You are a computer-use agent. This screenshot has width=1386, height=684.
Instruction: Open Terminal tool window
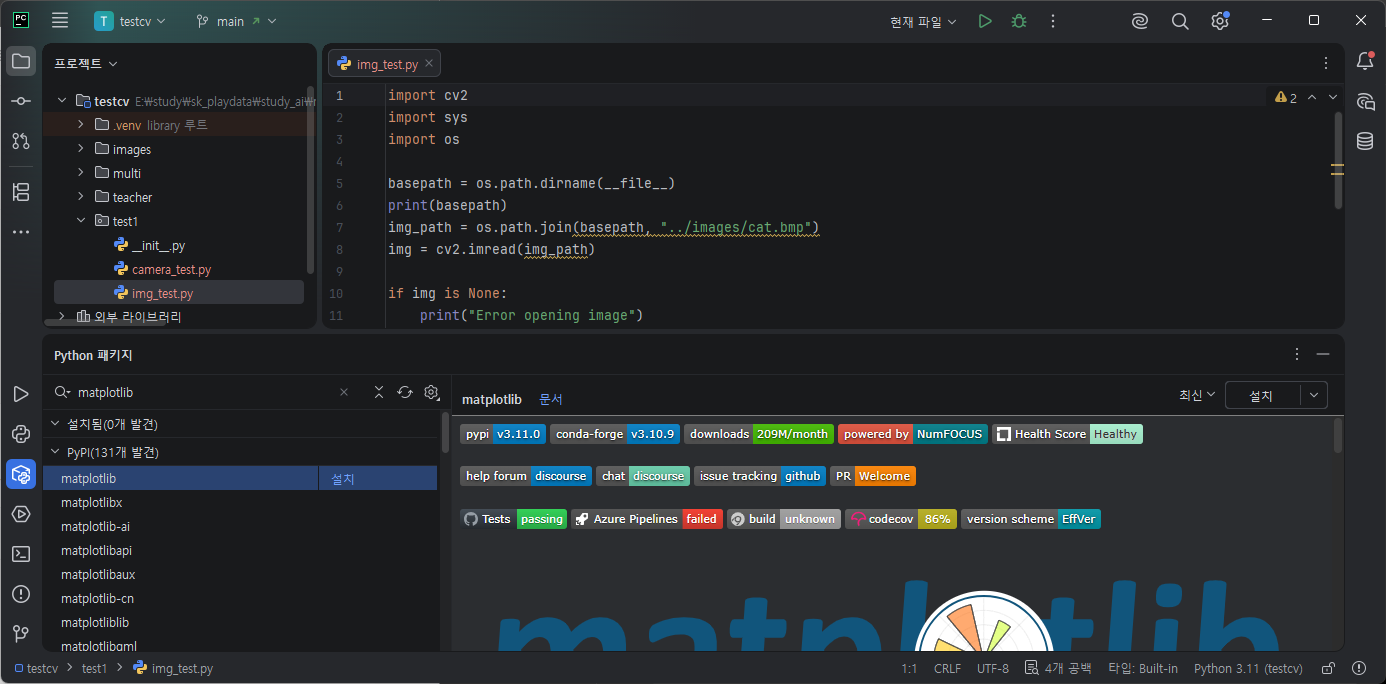(x=20, y=553)
